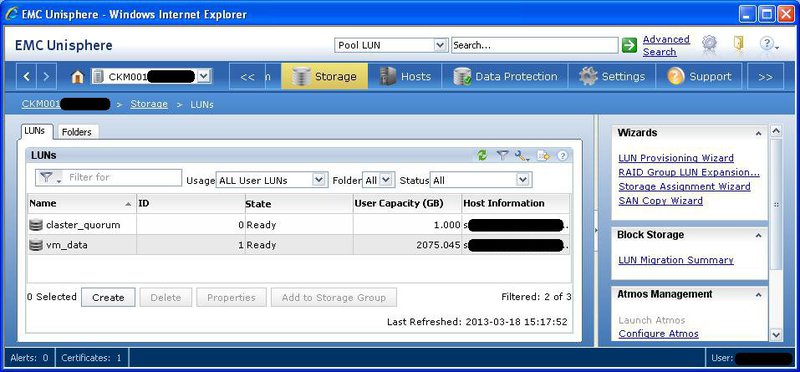800x372 pixels.
Task: Click the Create button
Action: pos(108,297)
